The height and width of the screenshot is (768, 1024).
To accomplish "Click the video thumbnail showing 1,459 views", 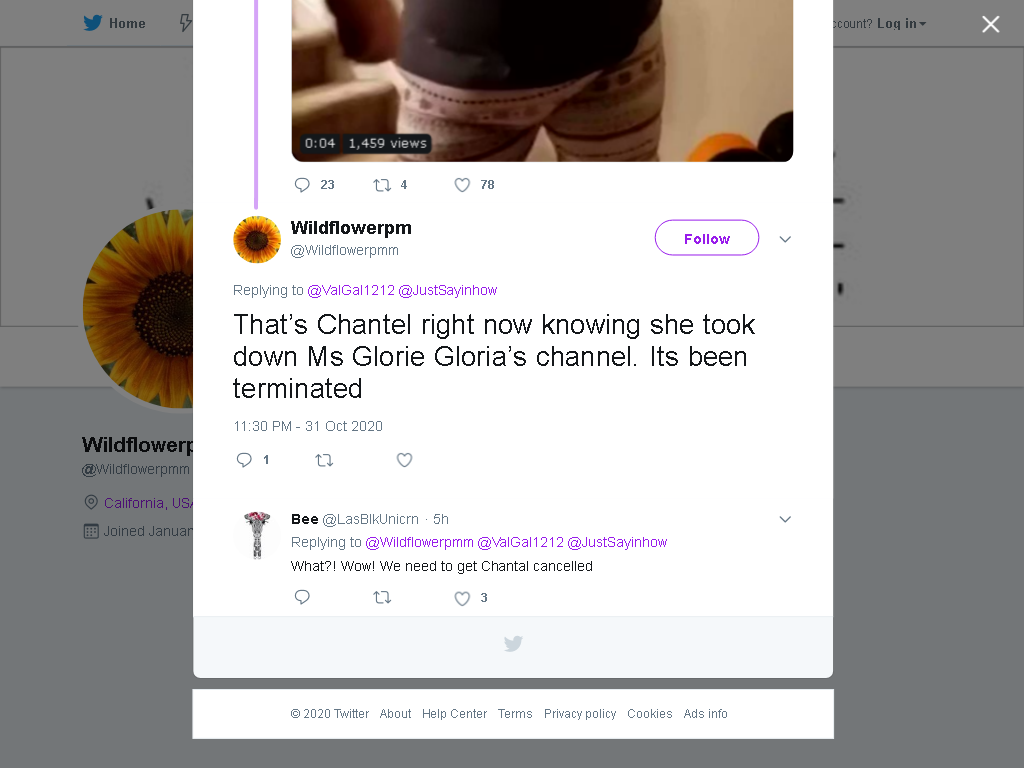I will click(542, 81).
